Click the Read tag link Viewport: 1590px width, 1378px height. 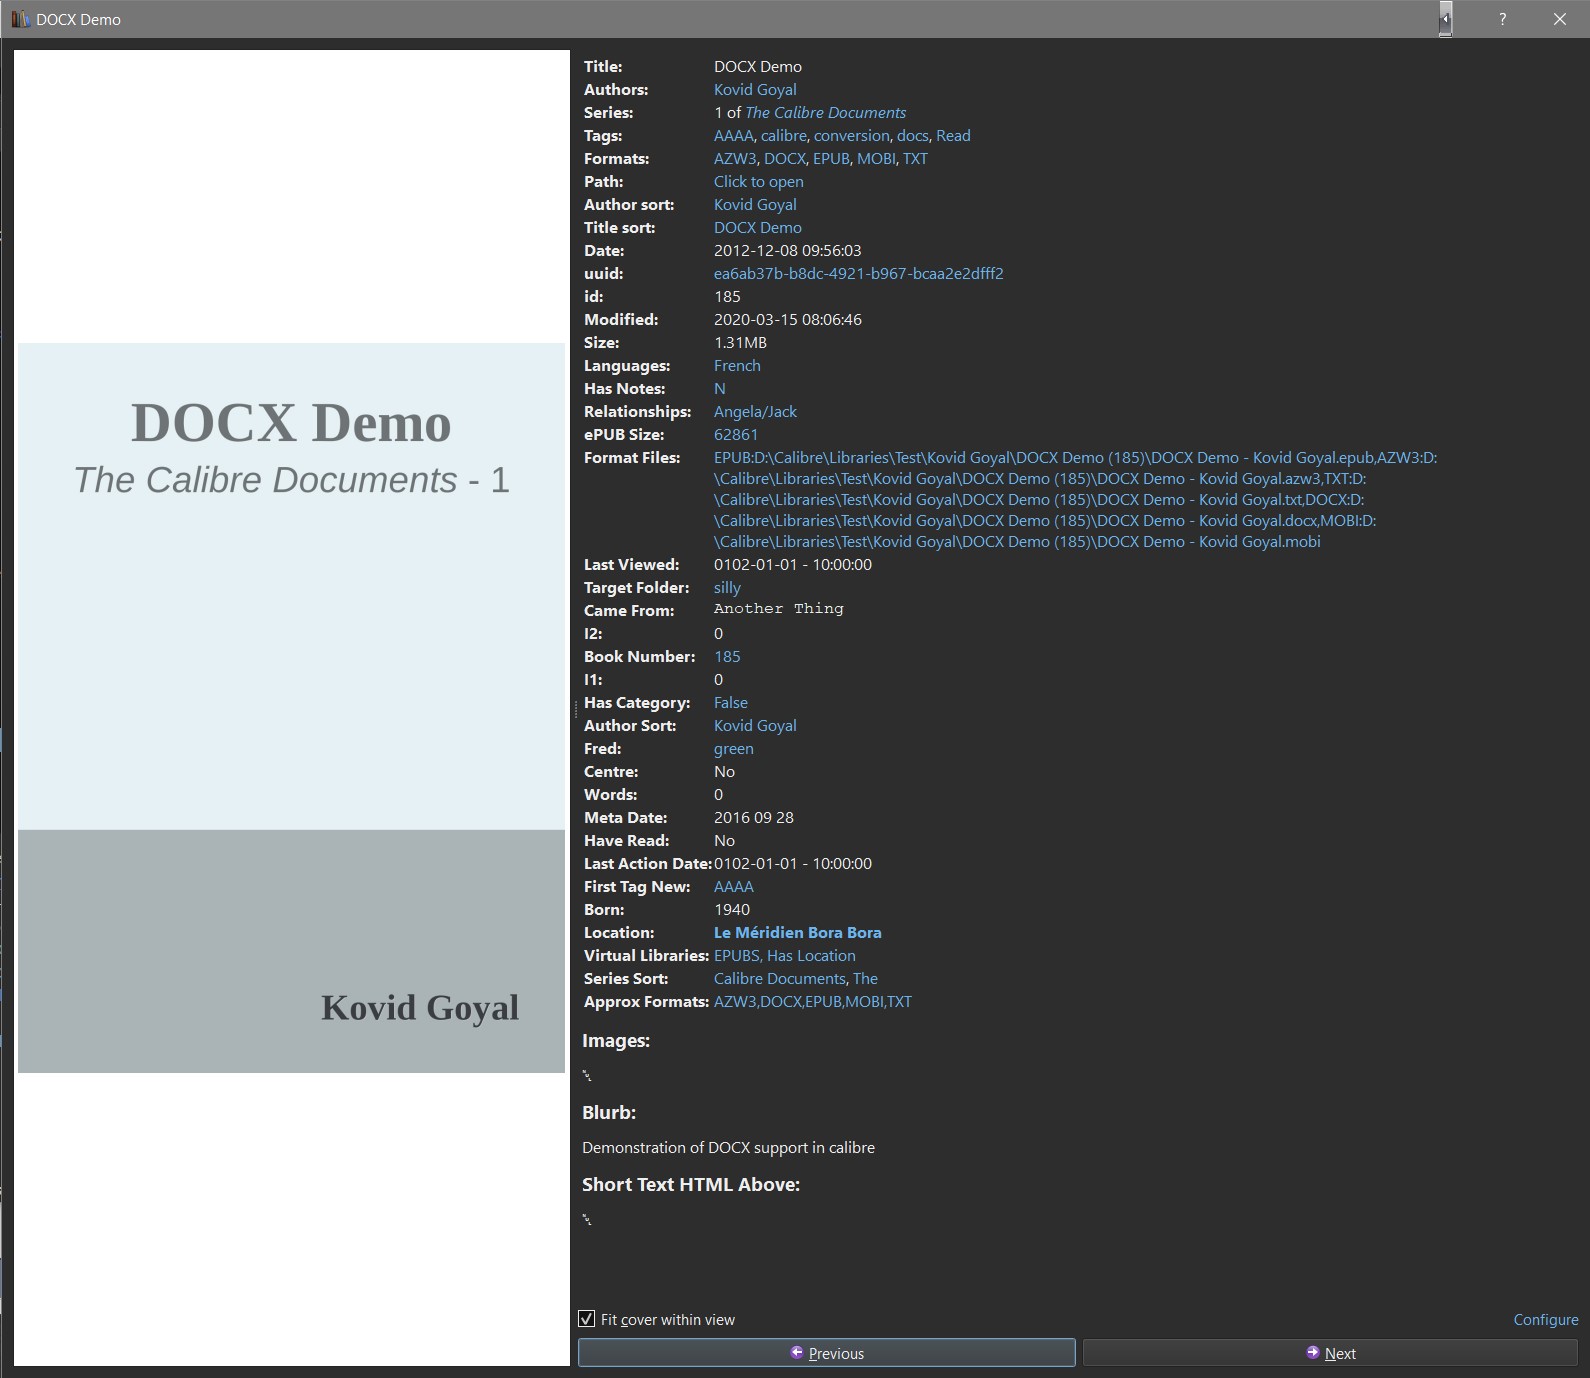coord(953,136)
